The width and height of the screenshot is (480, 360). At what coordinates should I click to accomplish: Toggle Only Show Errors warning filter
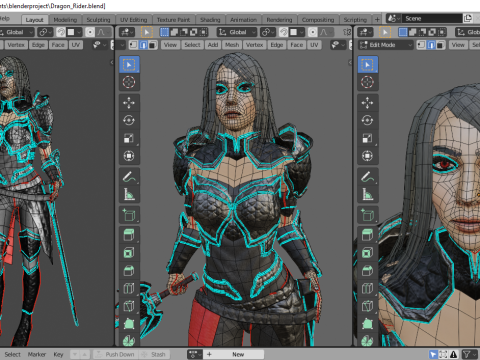tap(454, 354)
